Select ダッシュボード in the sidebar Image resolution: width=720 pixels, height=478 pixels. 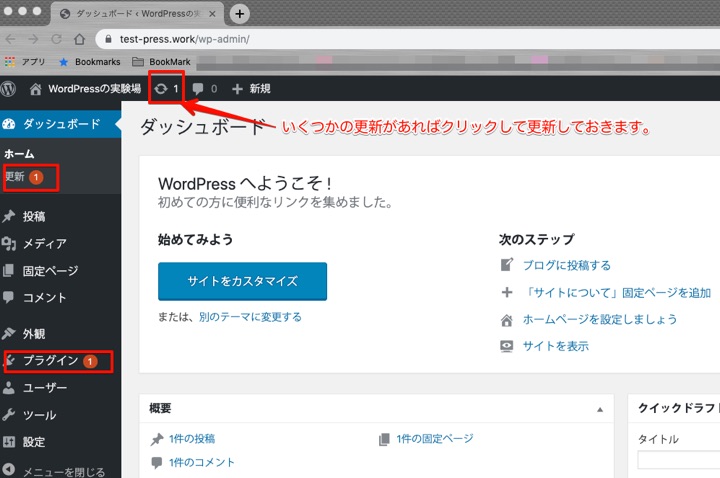point(60,124)
